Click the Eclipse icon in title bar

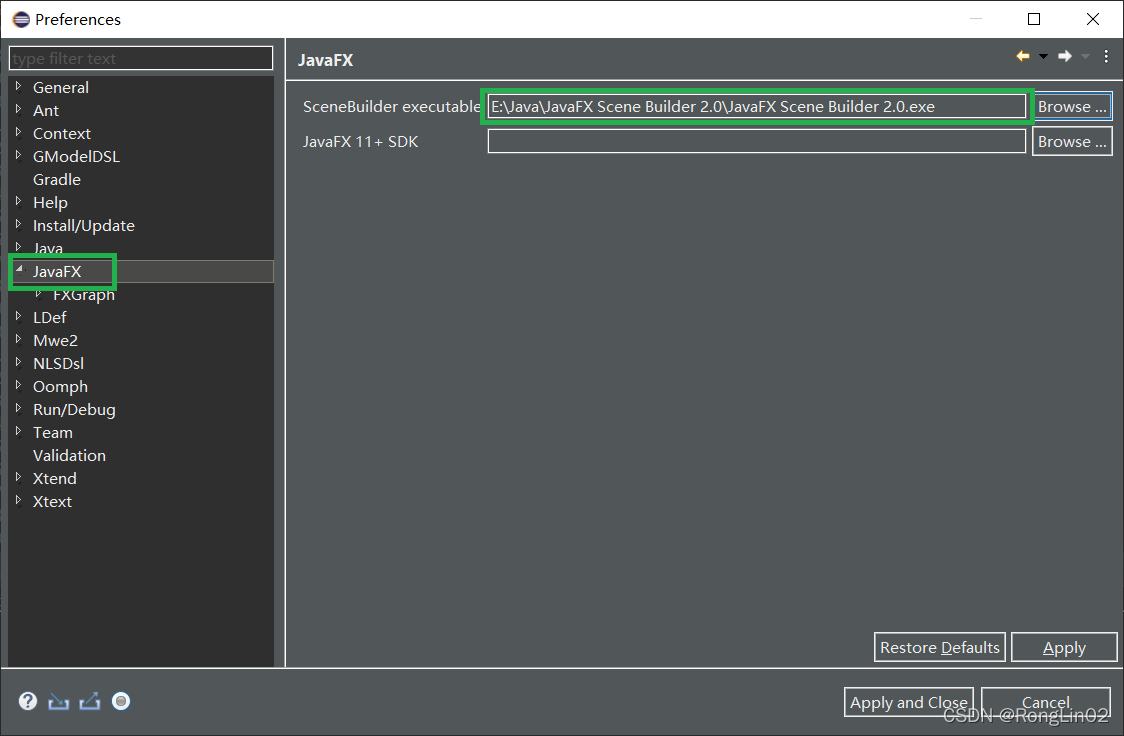coord(22,19)
